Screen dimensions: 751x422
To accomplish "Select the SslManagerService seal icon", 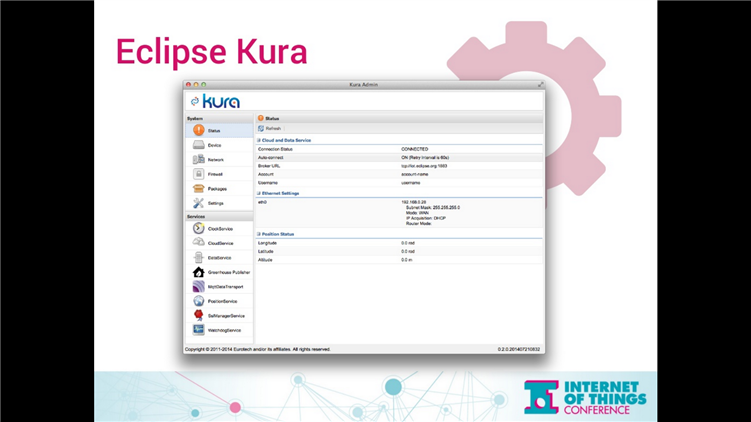I will tap(199, 315).
